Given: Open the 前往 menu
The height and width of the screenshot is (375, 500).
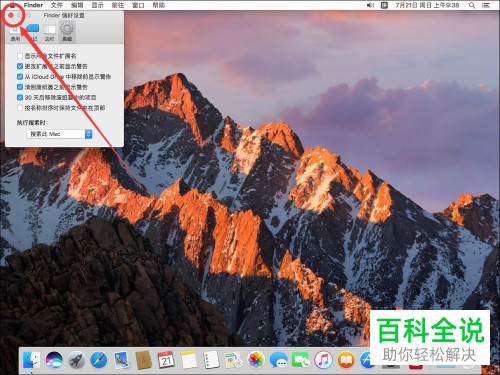Looking at the screenshot, I should (x=118, y=5).
